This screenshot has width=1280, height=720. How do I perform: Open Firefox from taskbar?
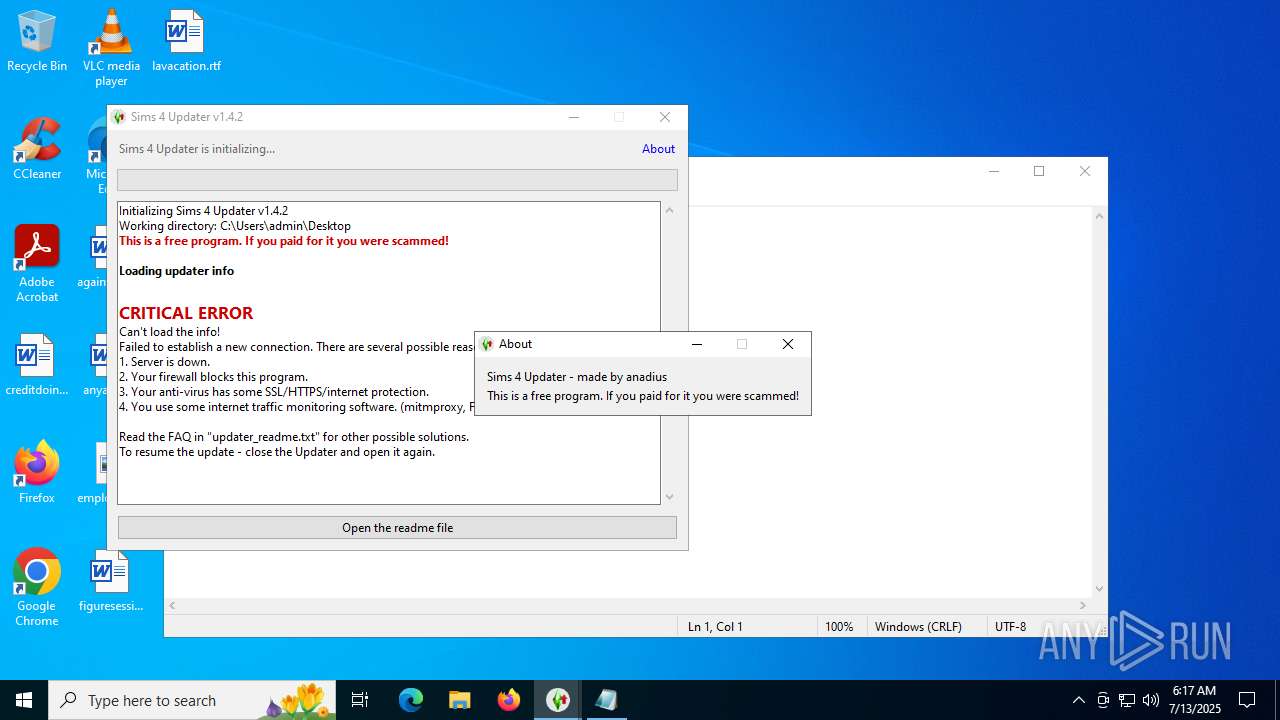(x=509, y=700)
